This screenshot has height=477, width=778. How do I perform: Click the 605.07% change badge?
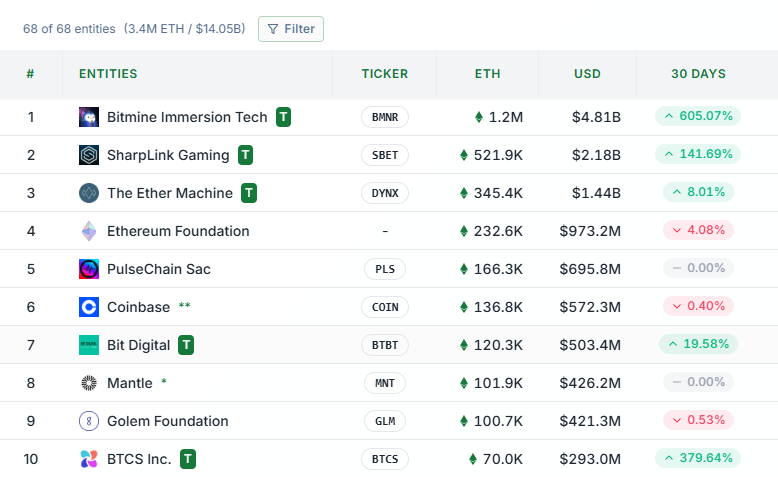point(698,116)
